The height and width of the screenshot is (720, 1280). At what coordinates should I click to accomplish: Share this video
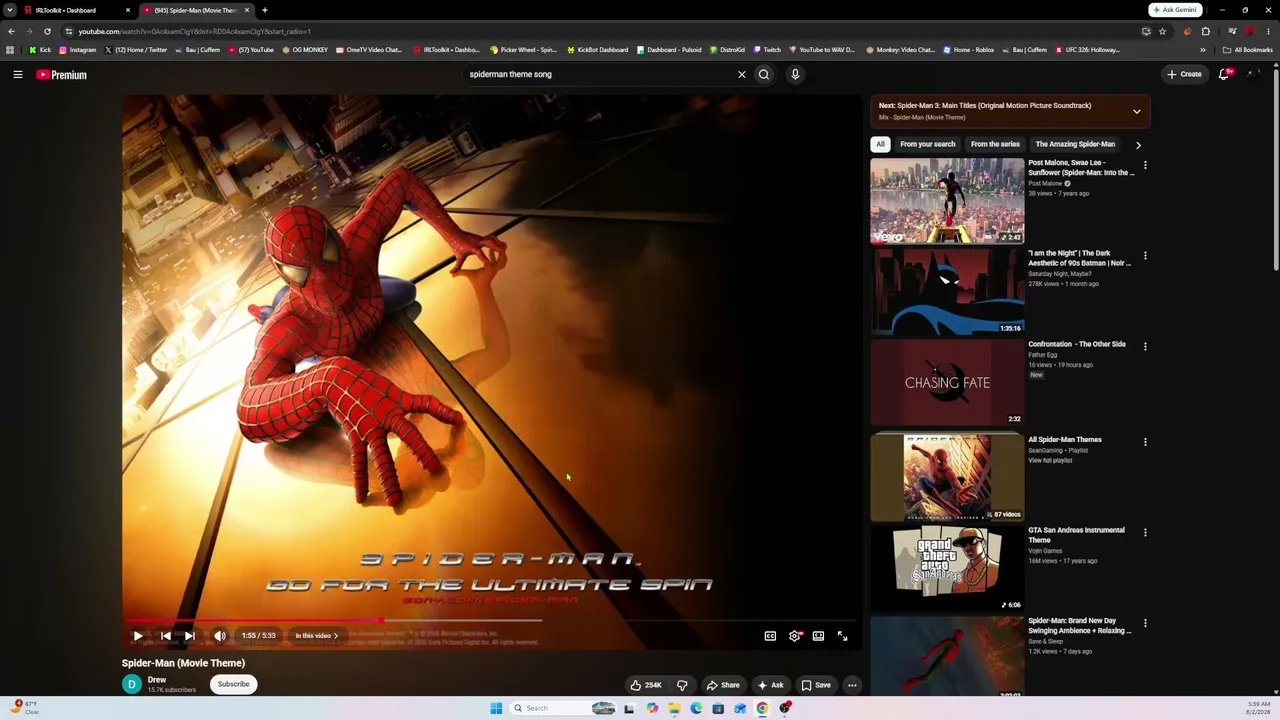click(x=723, y=685)
